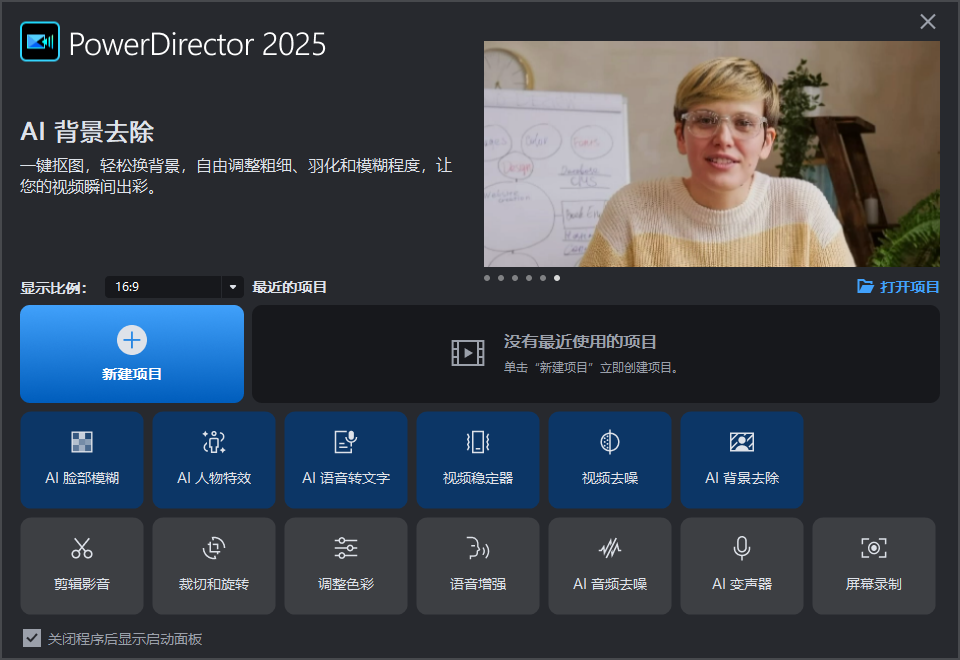Open the AI 音频去噪 tool
The image size is (960, 660).
(610, 565)
